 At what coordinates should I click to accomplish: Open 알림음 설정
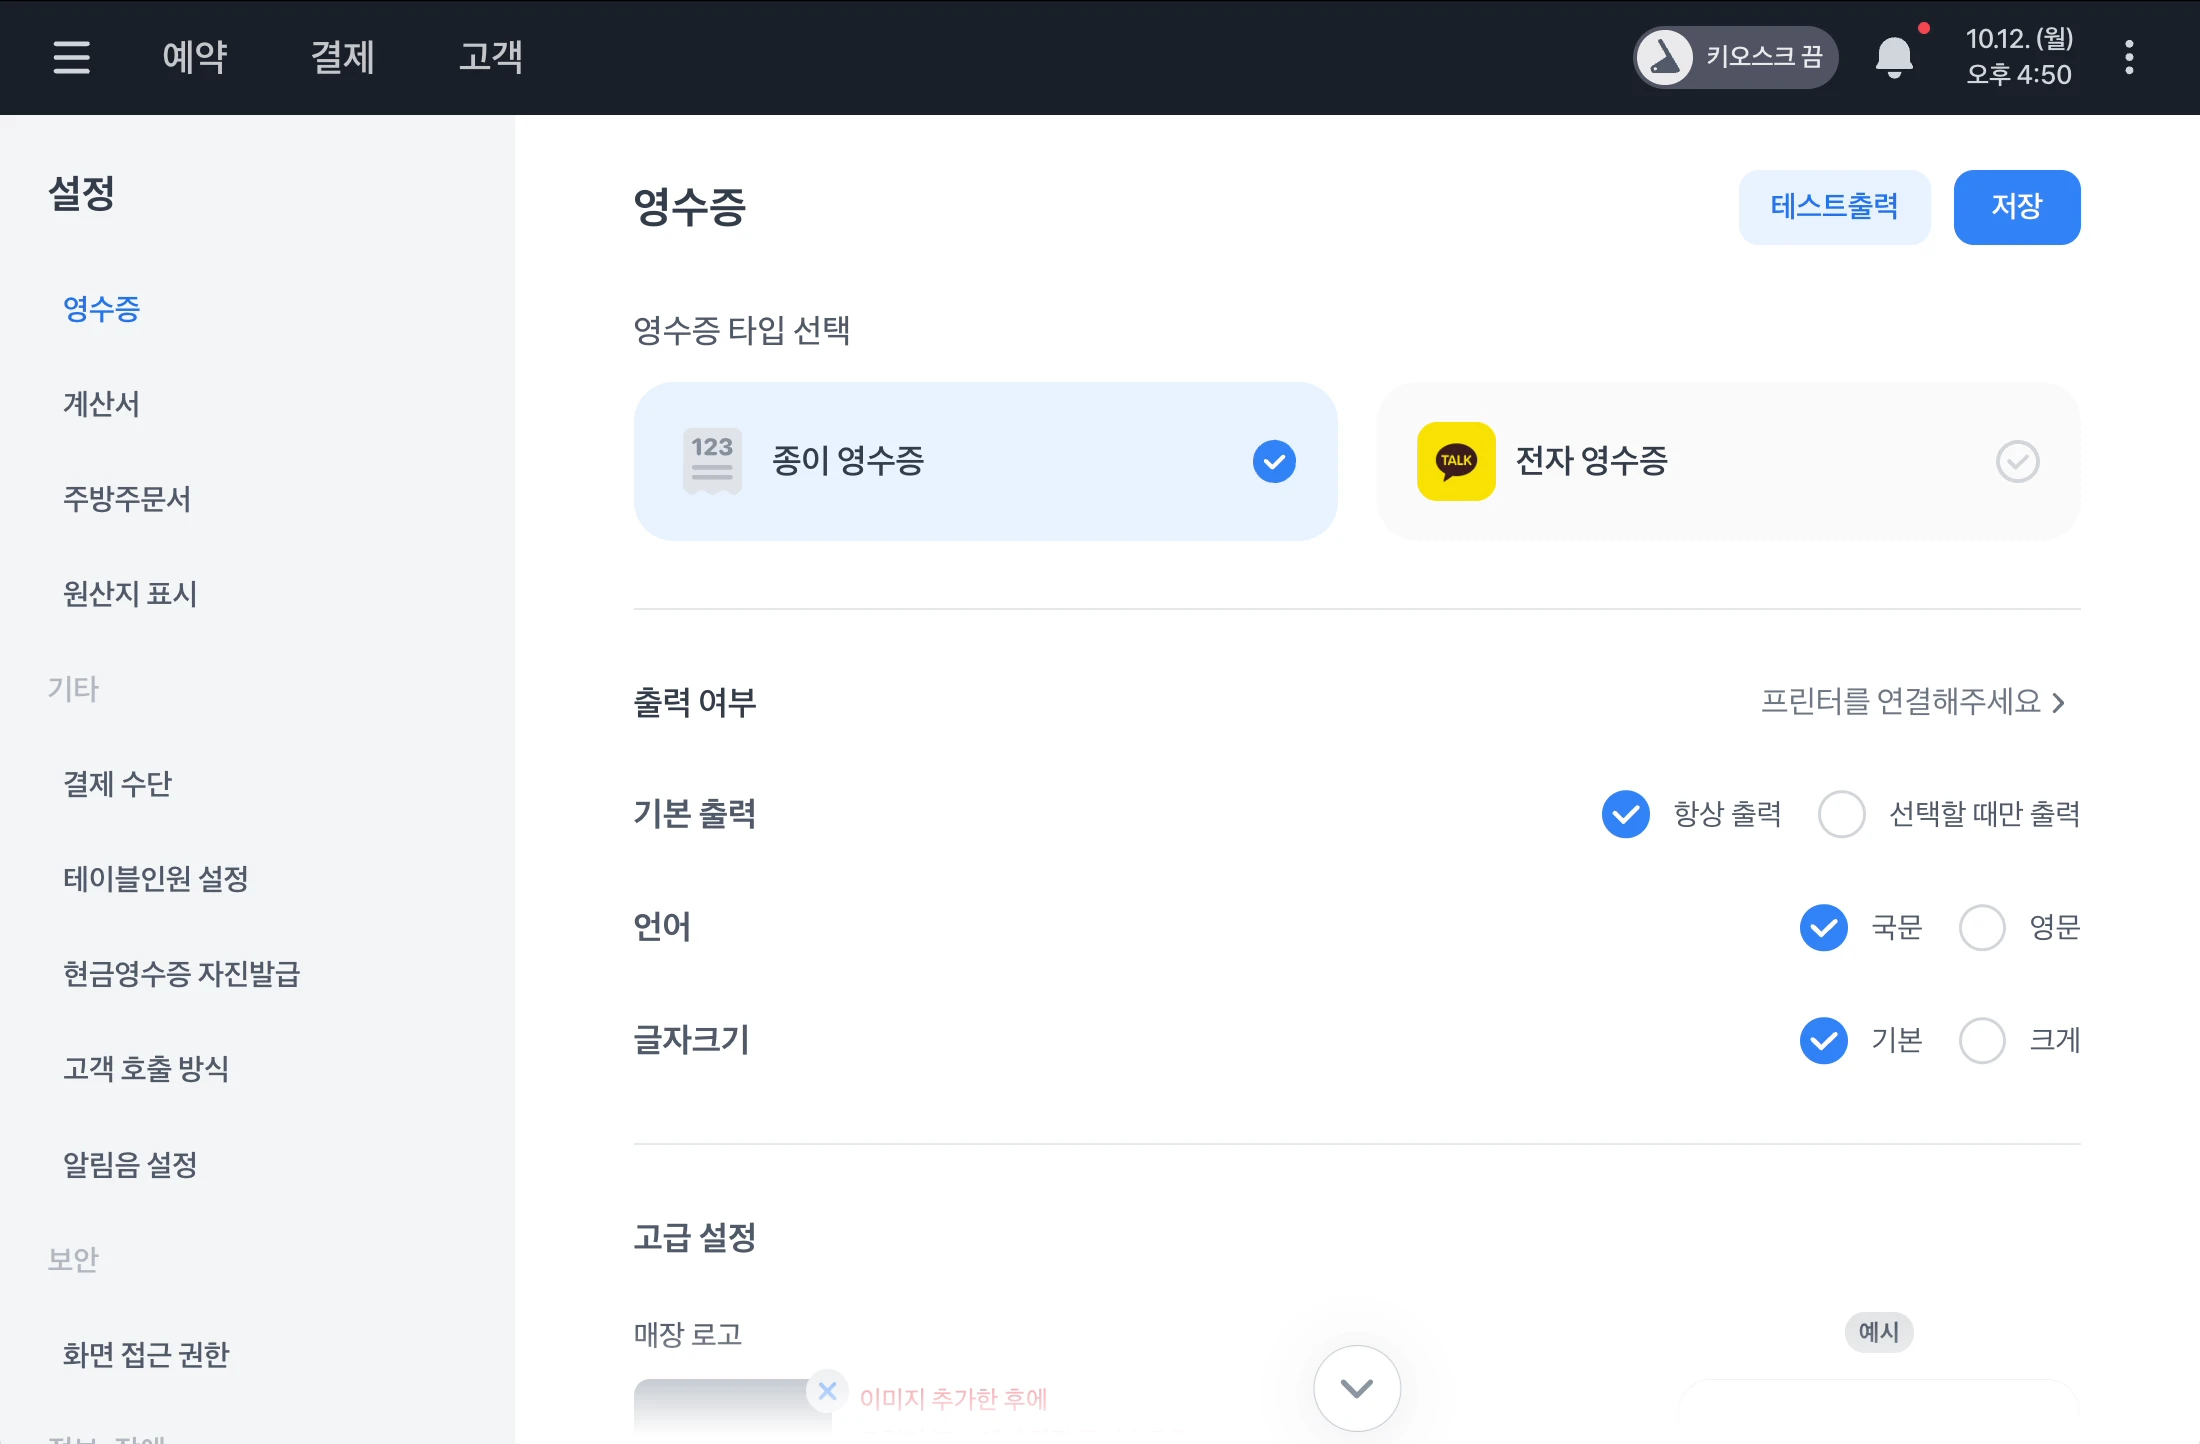coord(130,1165)
